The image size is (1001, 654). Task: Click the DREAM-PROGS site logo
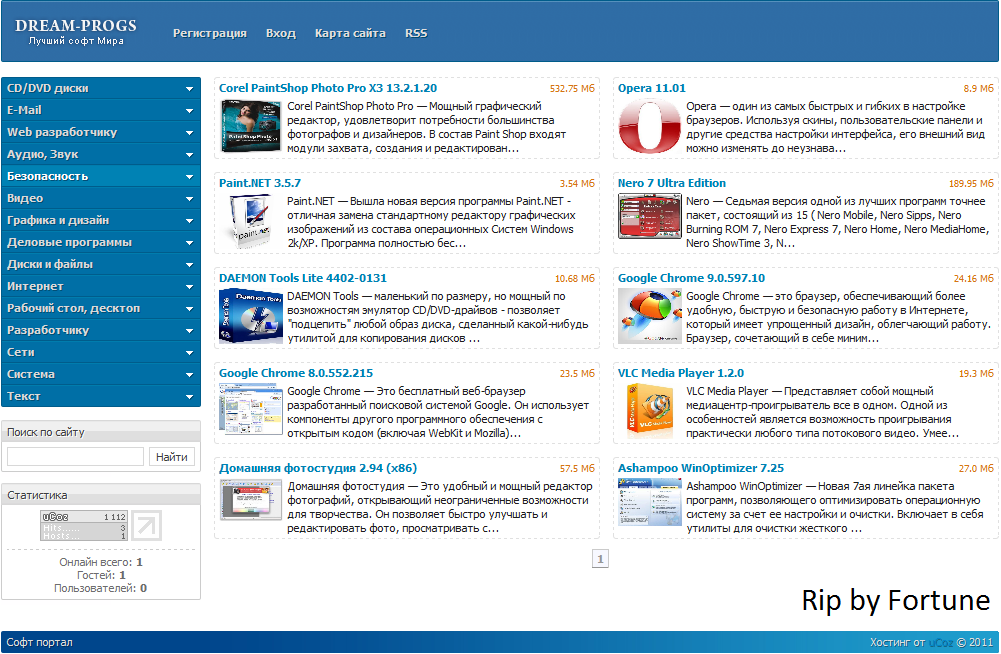click(x=76, y=31)
